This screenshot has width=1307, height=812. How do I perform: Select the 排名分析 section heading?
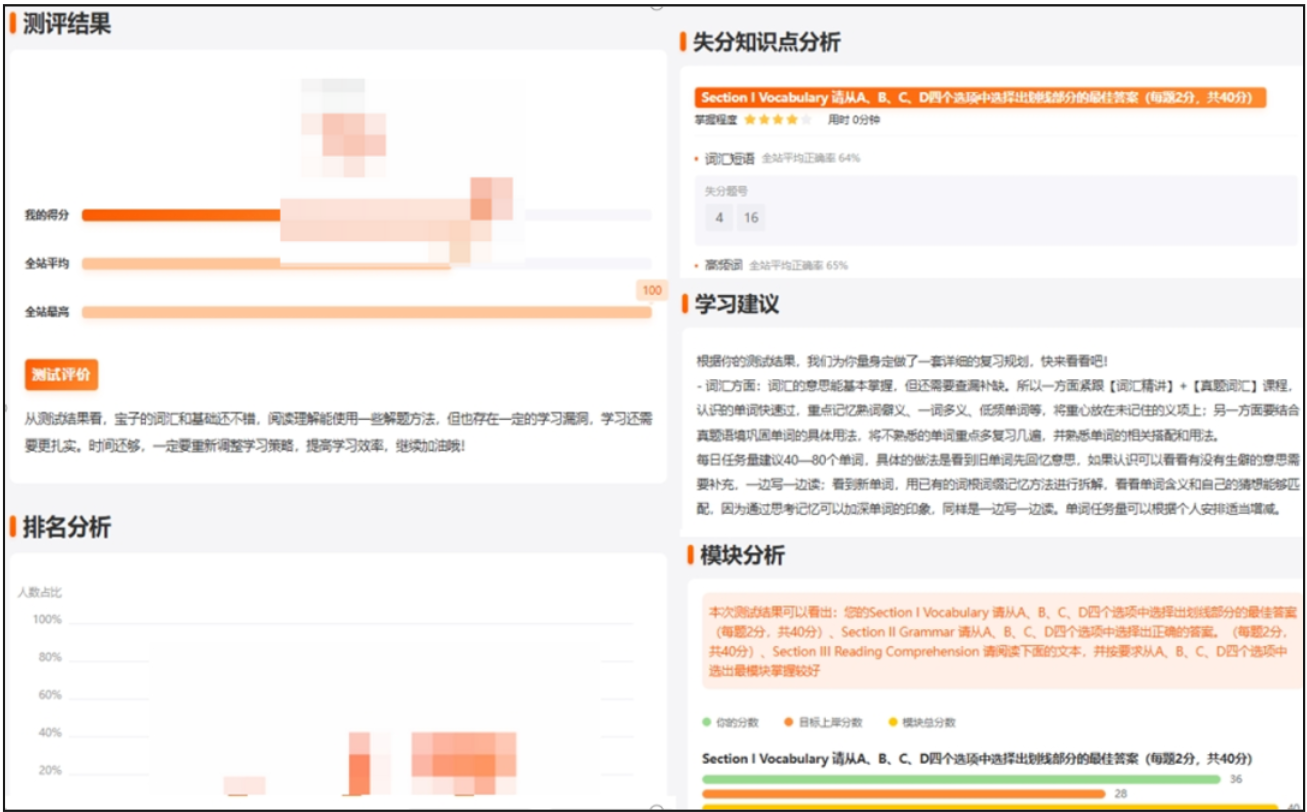tap(67, 527)
